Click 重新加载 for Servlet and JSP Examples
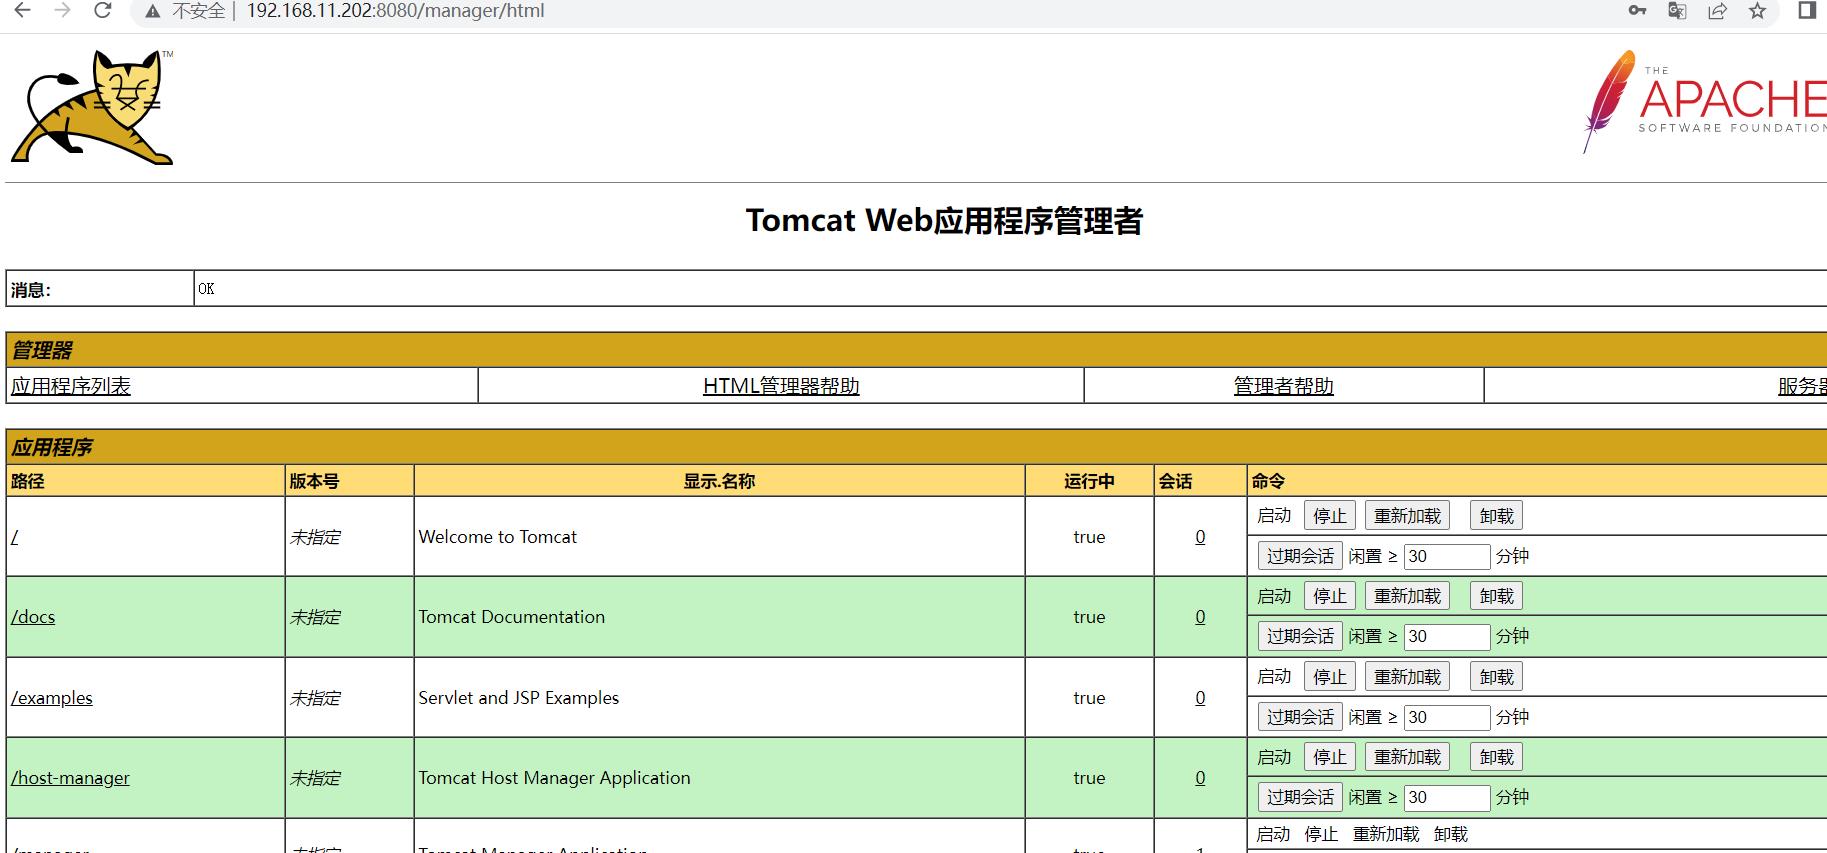This screenshot has width=1827, height=853. coord(1407,677)
